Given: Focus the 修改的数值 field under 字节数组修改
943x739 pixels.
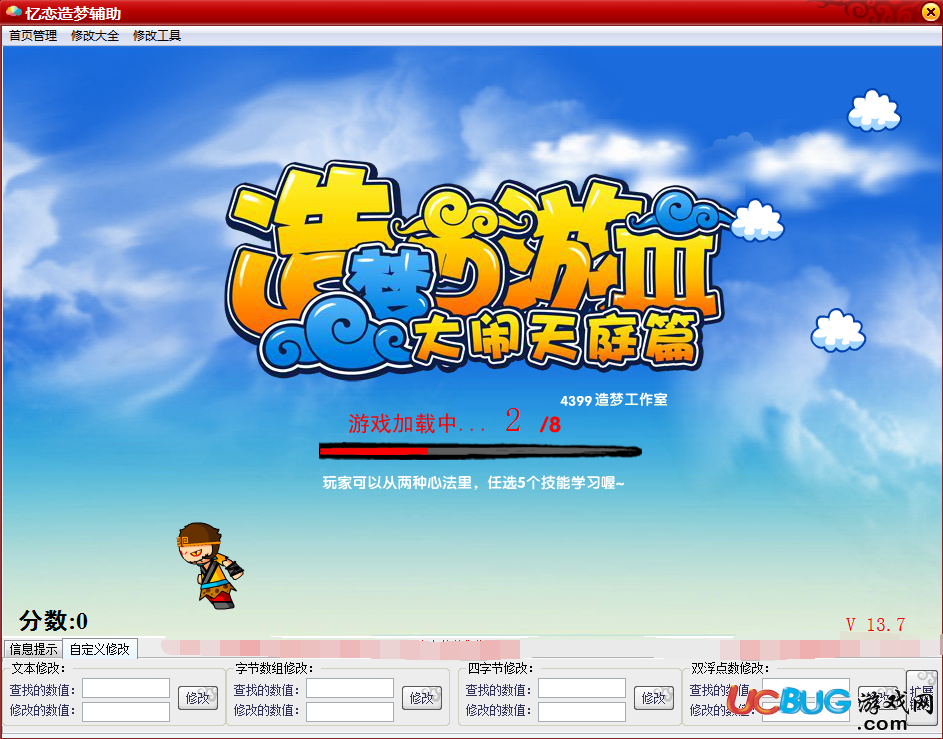Looking at the screenshot, I should coord(350,711).
